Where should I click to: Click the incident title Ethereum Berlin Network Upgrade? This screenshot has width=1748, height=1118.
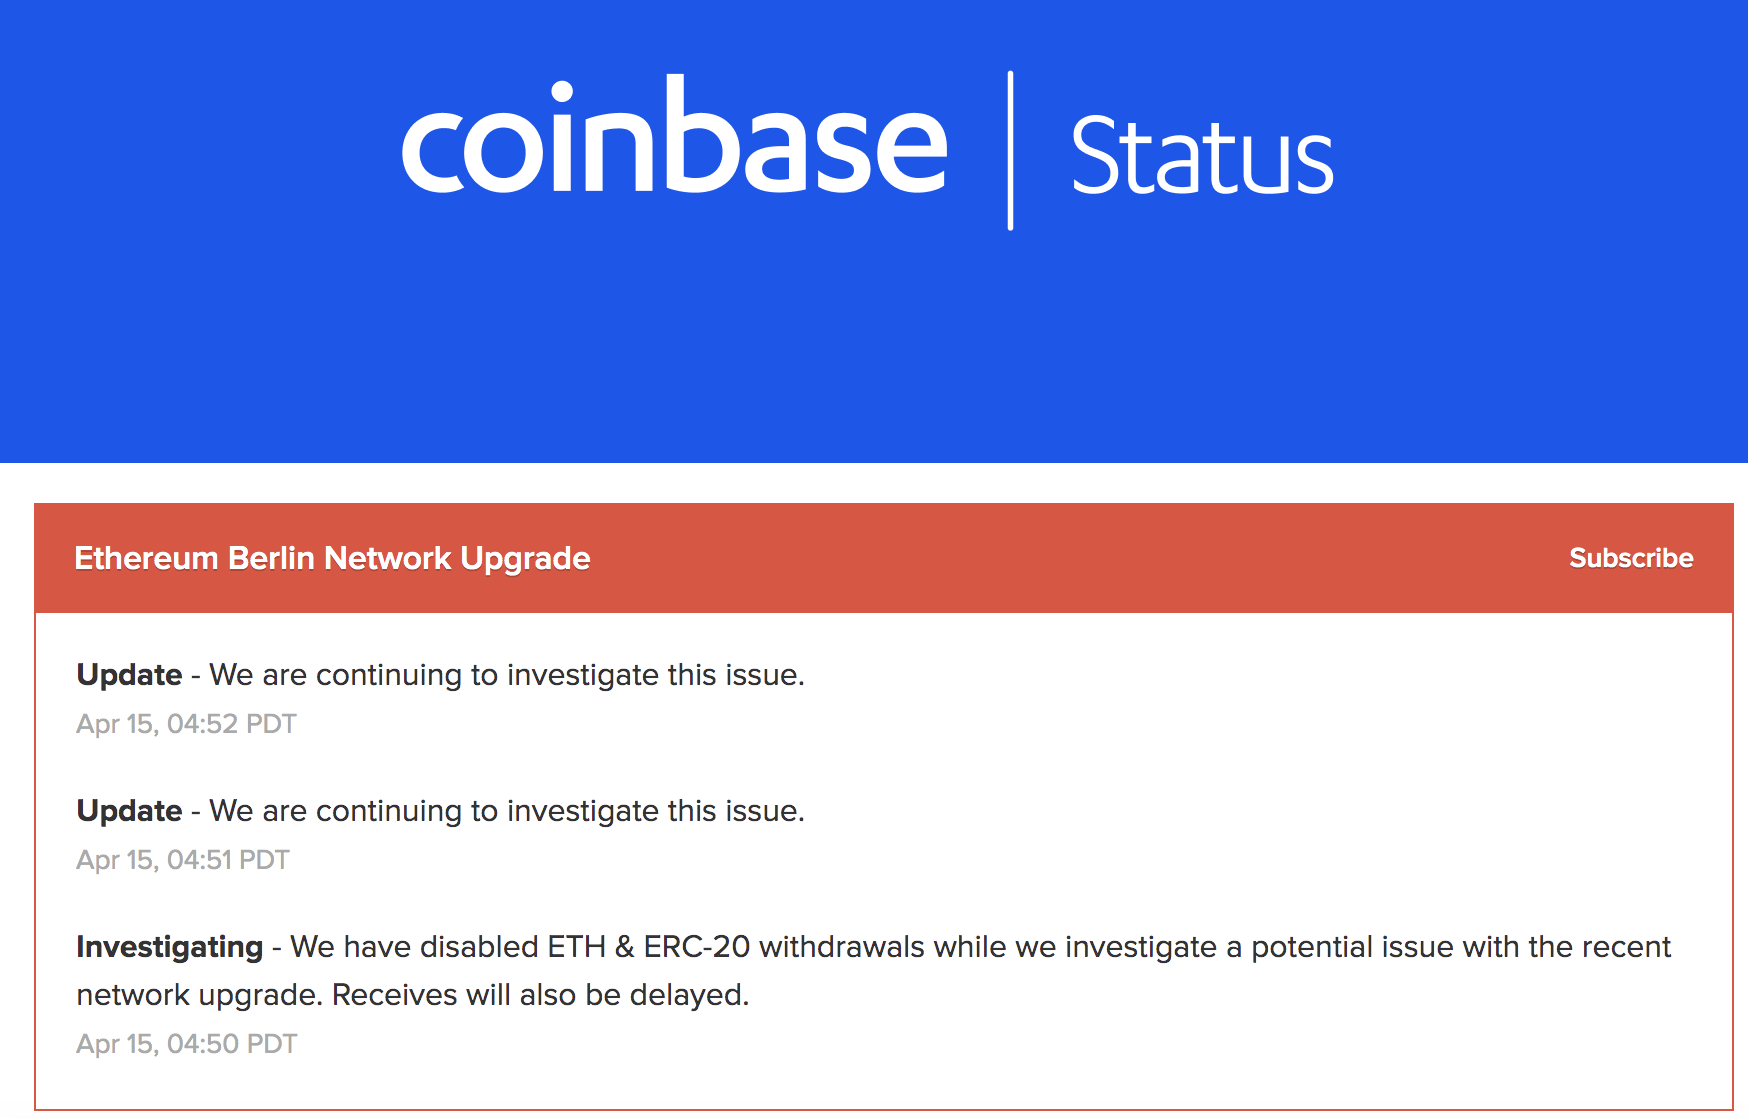click(x=332, y=558)
